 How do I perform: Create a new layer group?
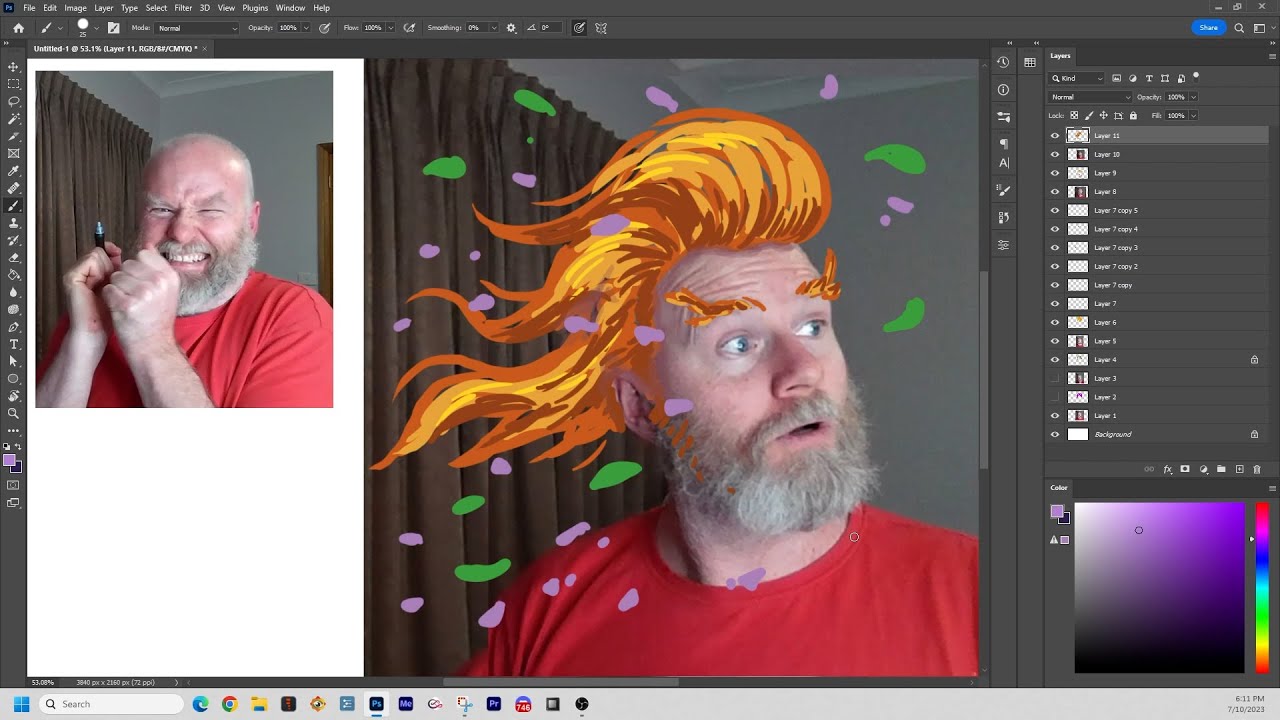point(1221,469)
